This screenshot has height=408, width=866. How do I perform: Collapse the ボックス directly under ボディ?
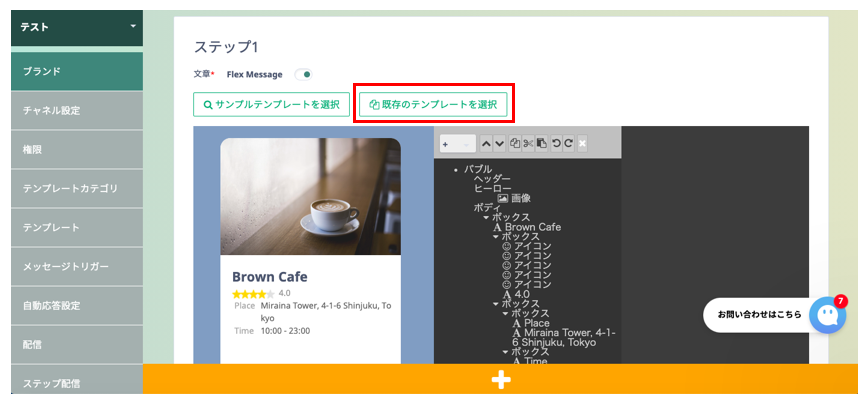tap(486, 218)
